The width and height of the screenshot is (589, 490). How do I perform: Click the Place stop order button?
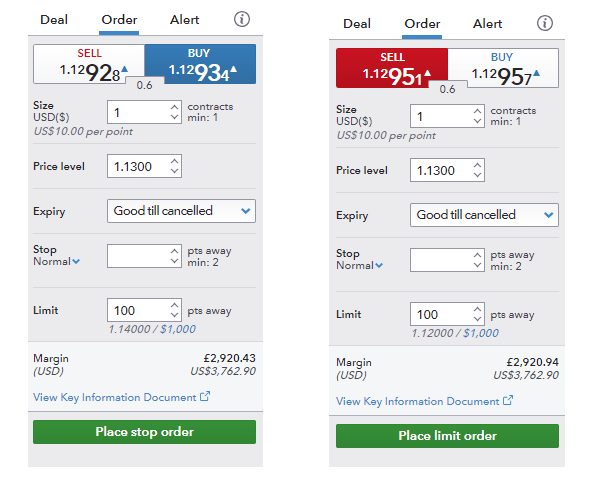(145, 432)
